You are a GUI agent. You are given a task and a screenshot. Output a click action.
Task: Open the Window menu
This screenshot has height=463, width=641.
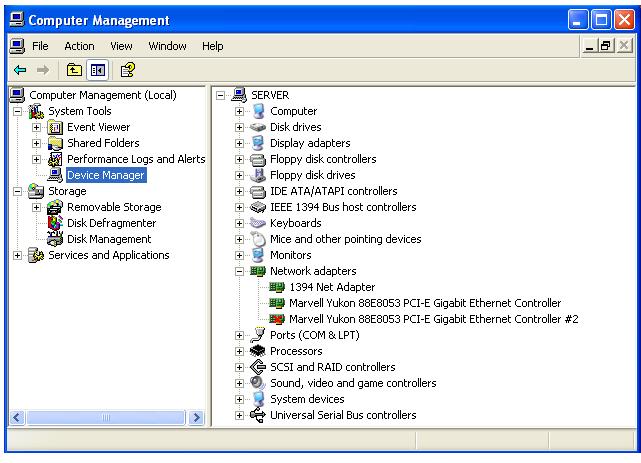pyautogui.click(x=168, y=46)
